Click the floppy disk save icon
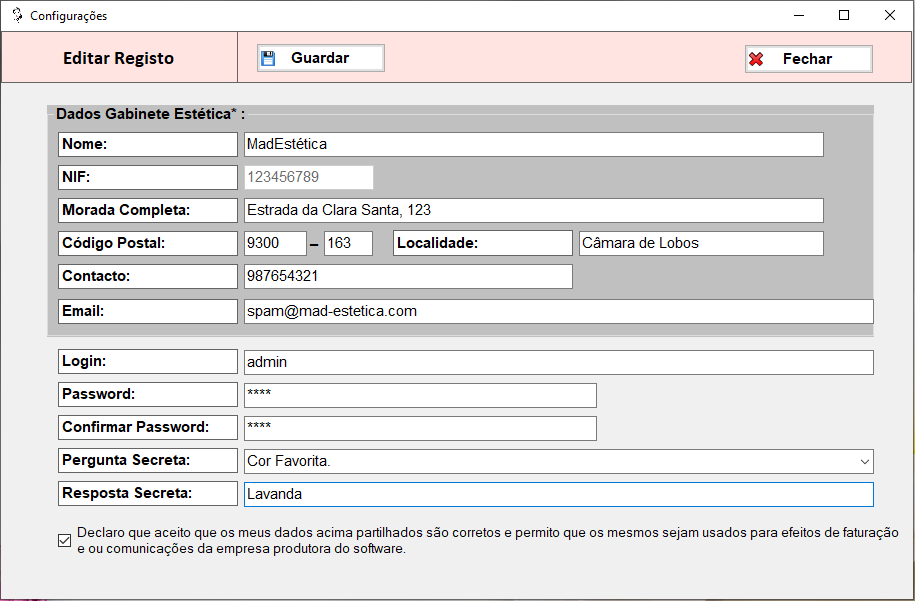The height and width of the screenshot is (601, 915). [268, 58]
